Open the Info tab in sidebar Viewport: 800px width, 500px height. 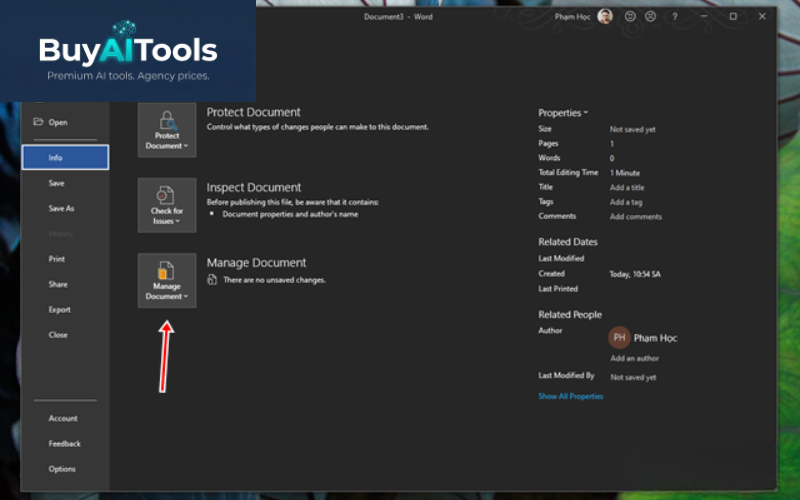65,157
